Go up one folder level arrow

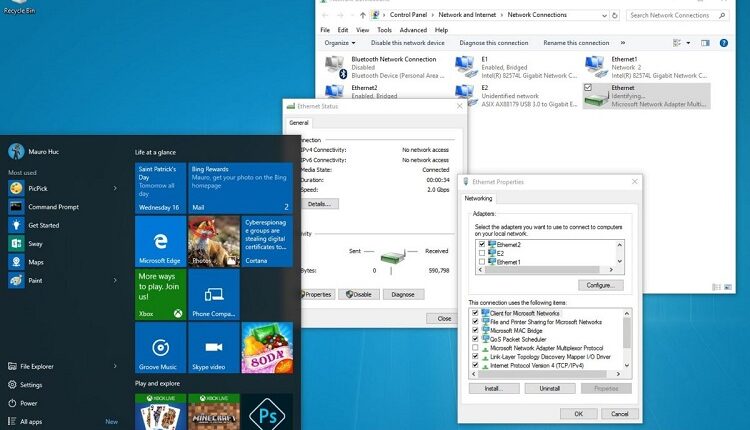[363, 15]
